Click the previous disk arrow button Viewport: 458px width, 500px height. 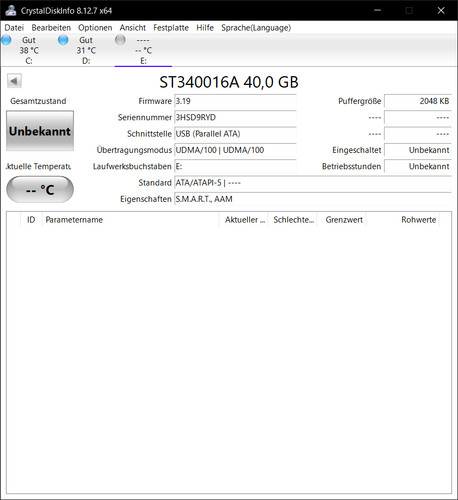[x=14, y=81]
